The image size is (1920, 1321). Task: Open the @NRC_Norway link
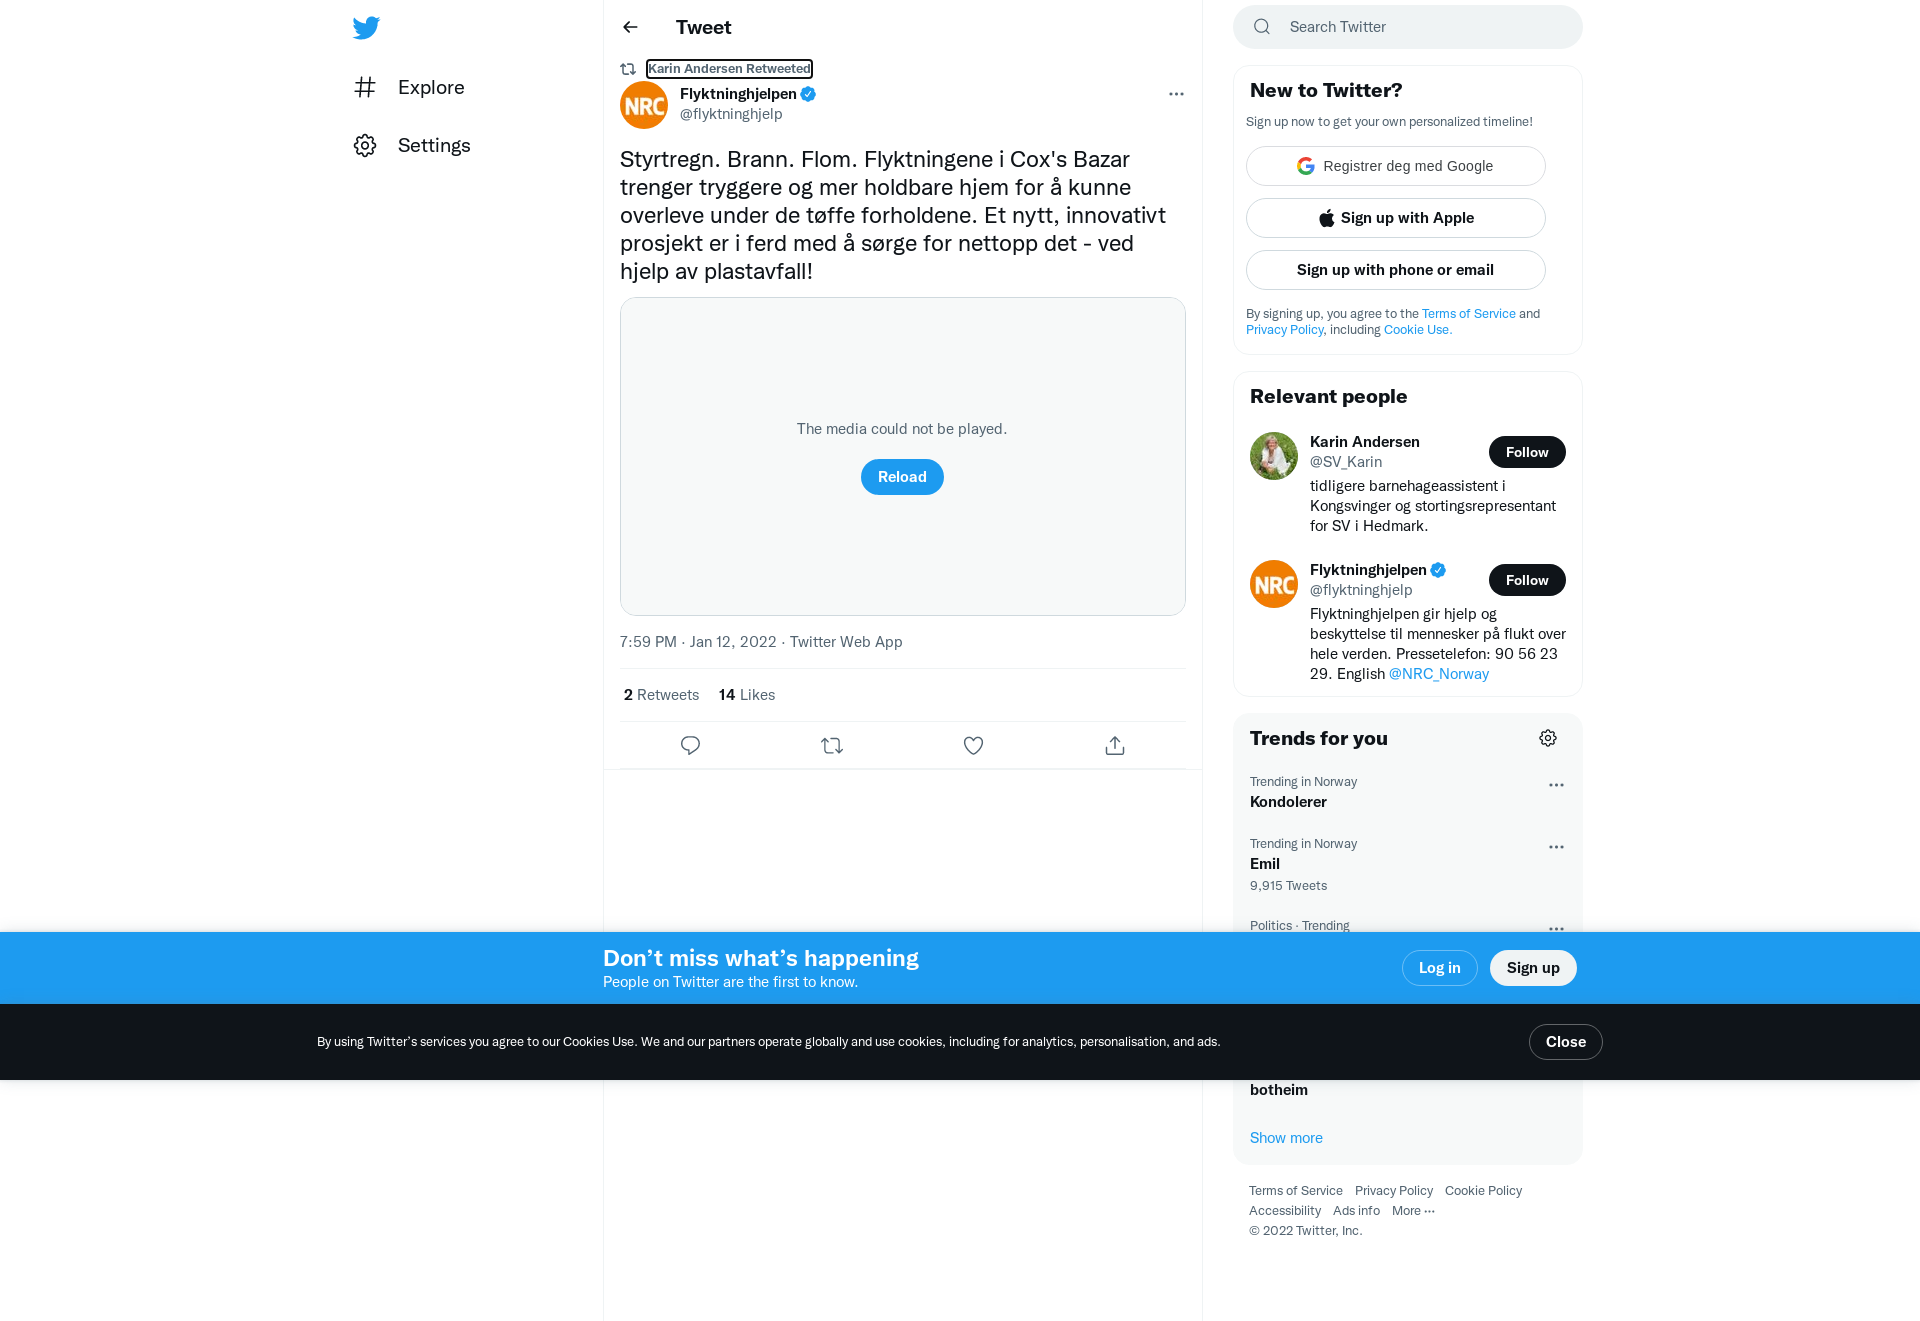[1439, 674]
